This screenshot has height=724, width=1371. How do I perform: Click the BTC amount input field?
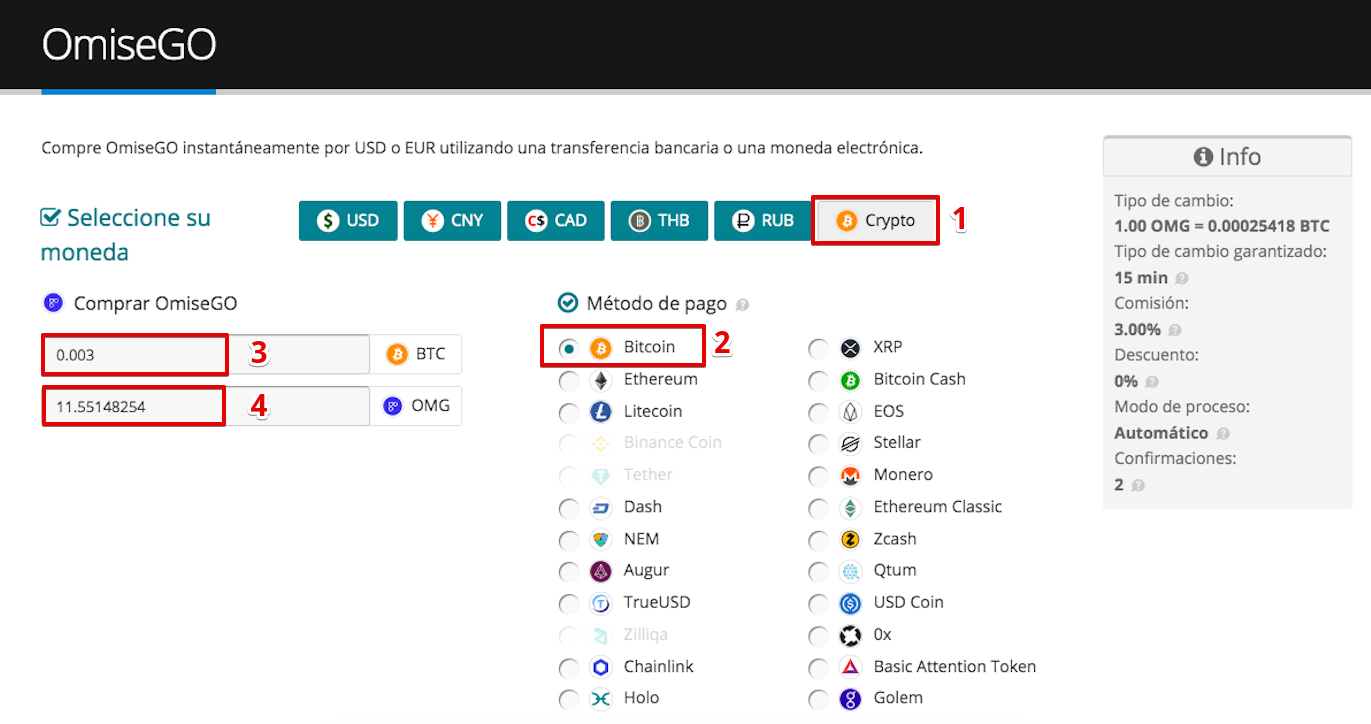[x=206, y=354]
